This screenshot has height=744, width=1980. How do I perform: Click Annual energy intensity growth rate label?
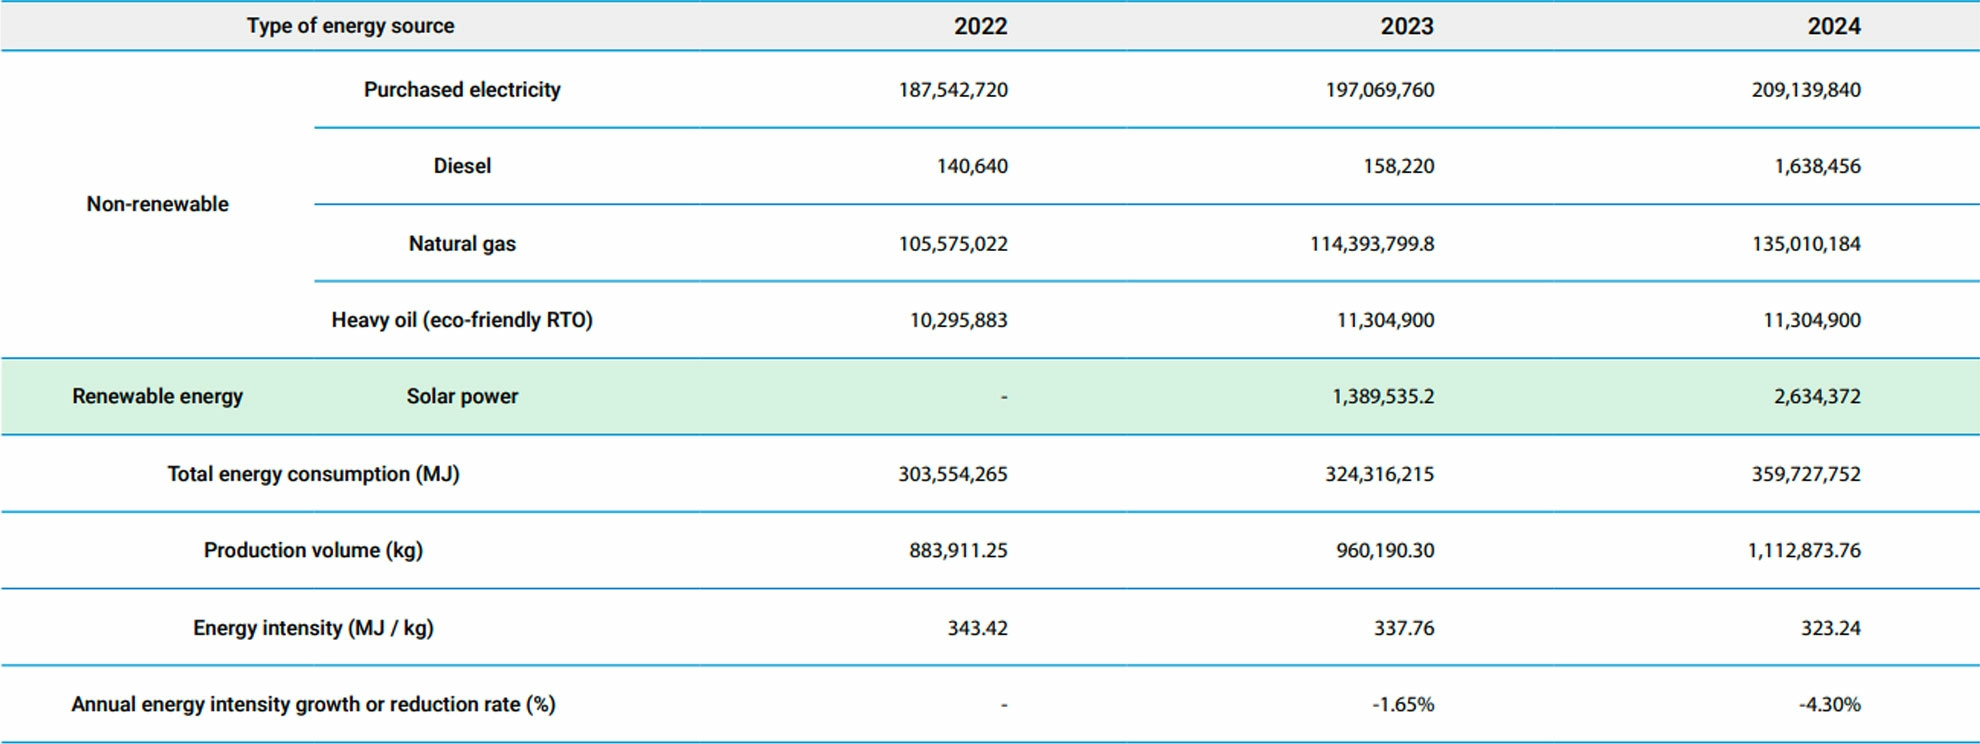tap(313, 704)
